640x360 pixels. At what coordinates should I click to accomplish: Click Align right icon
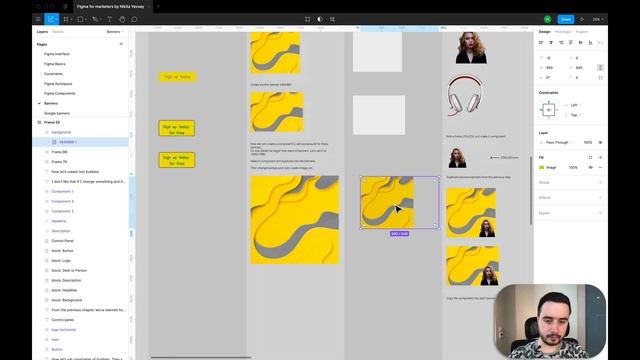[x=561, y=42]
